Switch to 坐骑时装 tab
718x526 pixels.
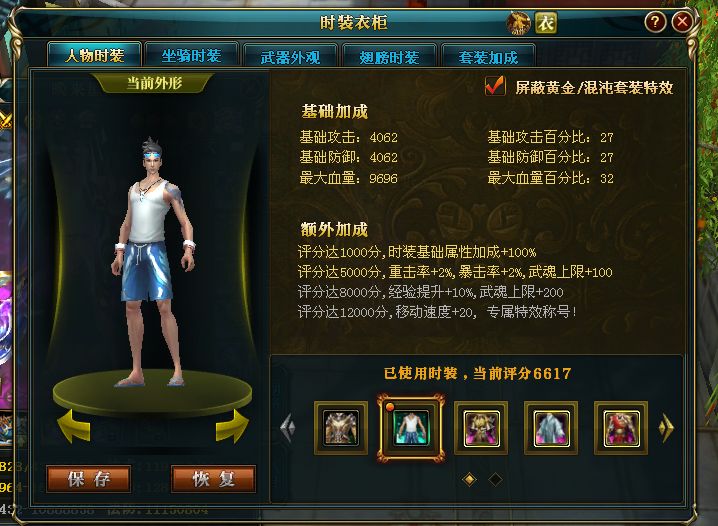pyautogui.click(x=191, y=56)
